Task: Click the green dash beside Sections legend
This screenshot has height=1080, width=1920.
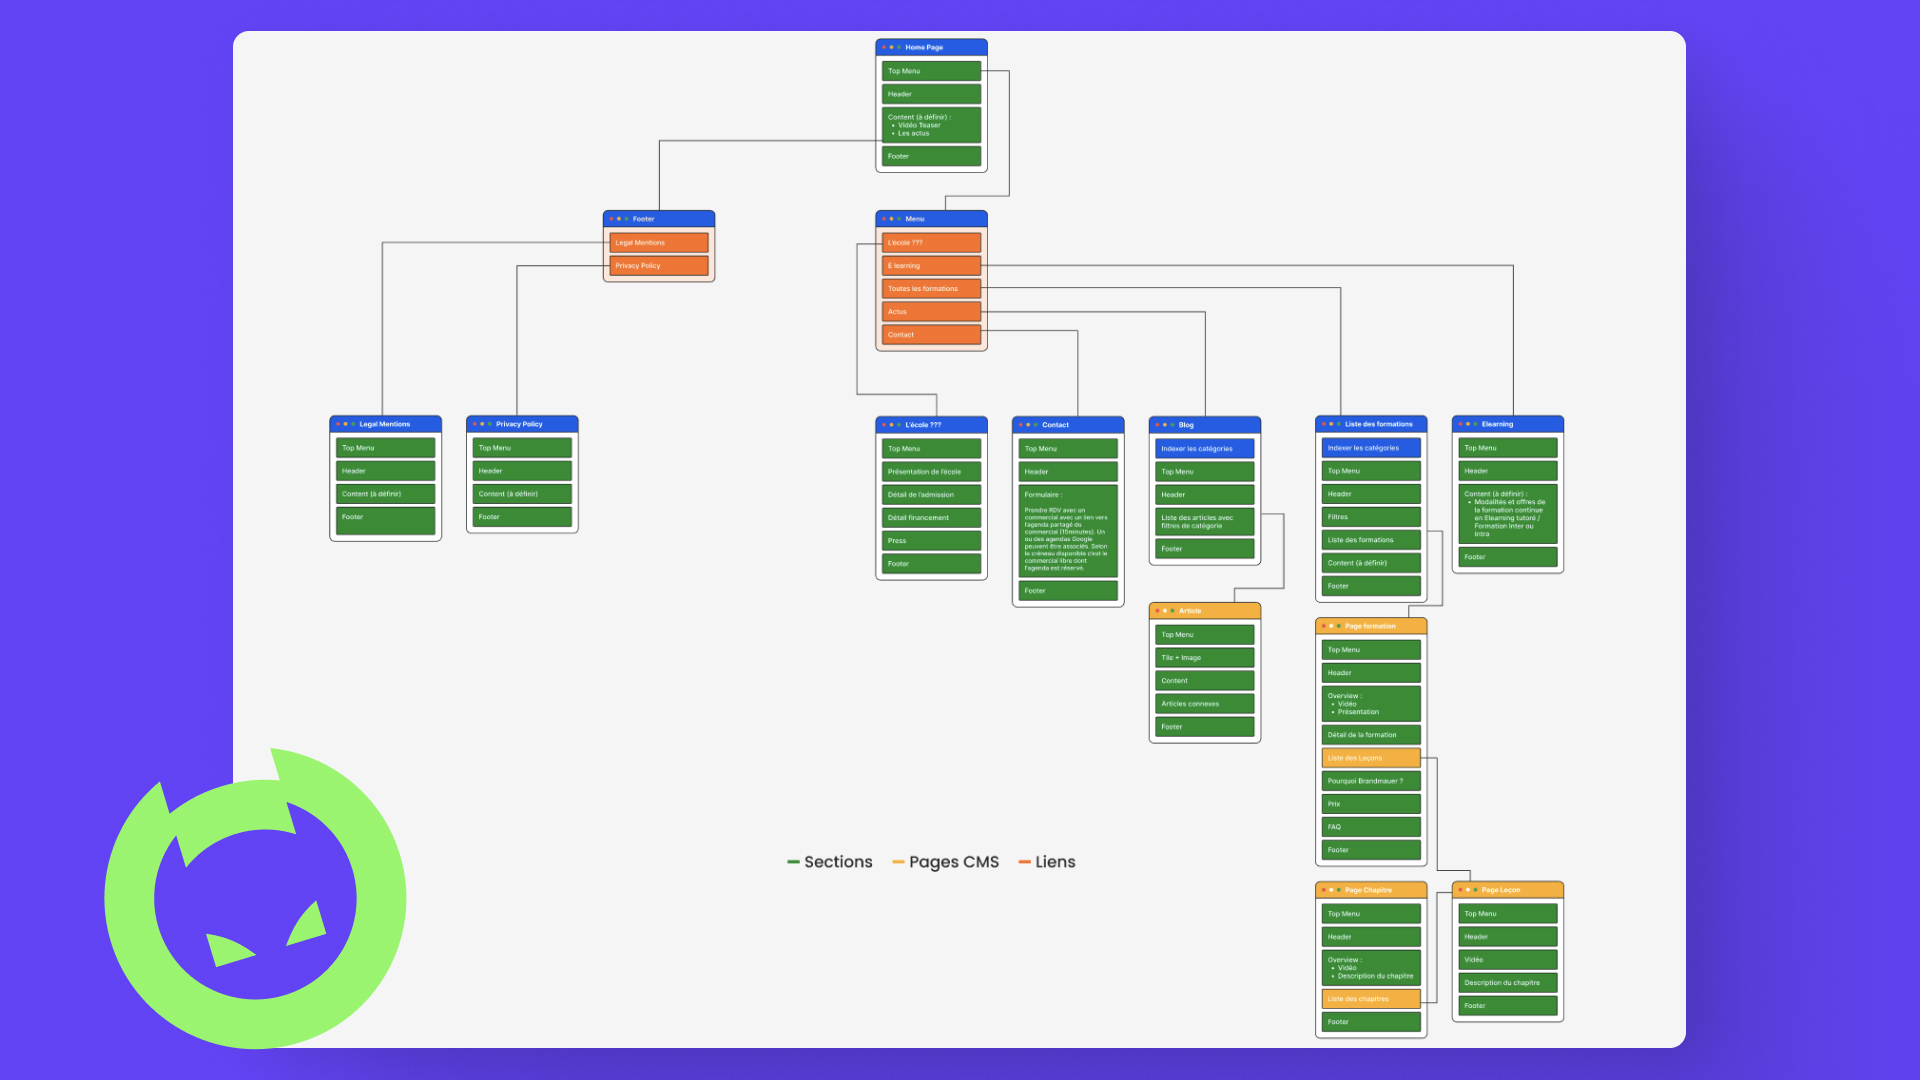Action: click(x=793, y=862)
